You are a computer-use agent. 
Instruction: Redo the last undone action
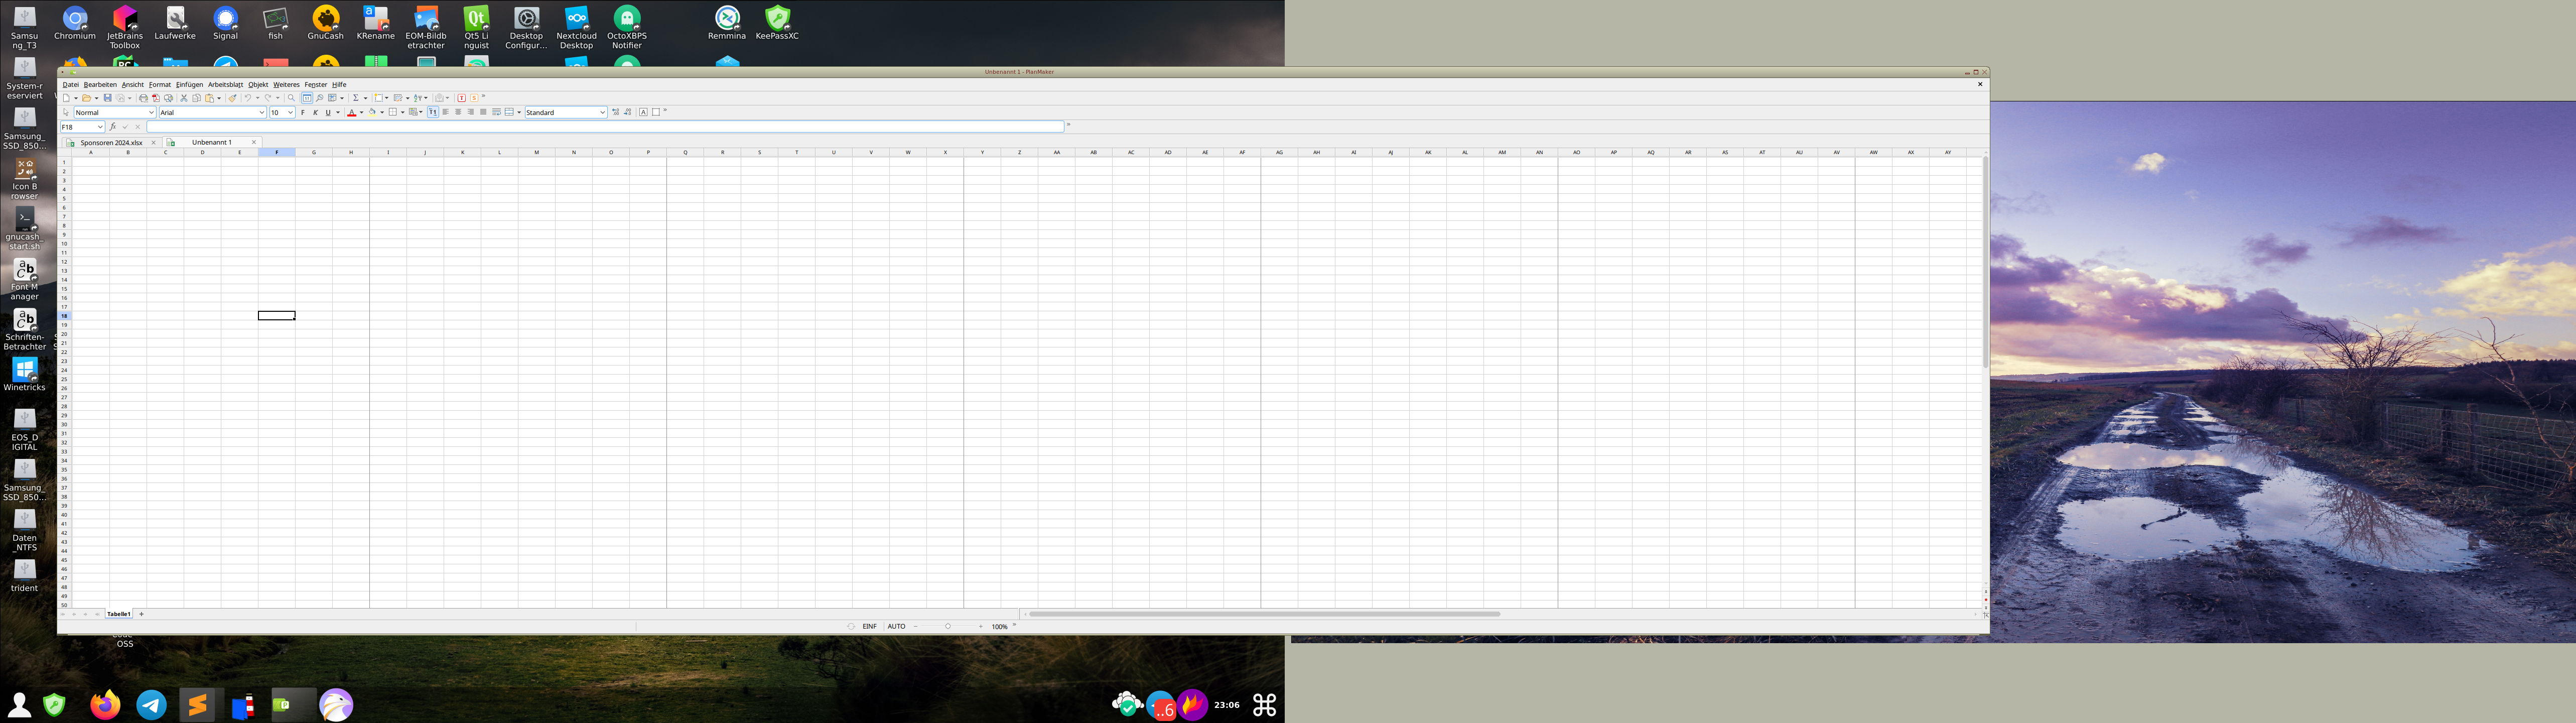268,98
